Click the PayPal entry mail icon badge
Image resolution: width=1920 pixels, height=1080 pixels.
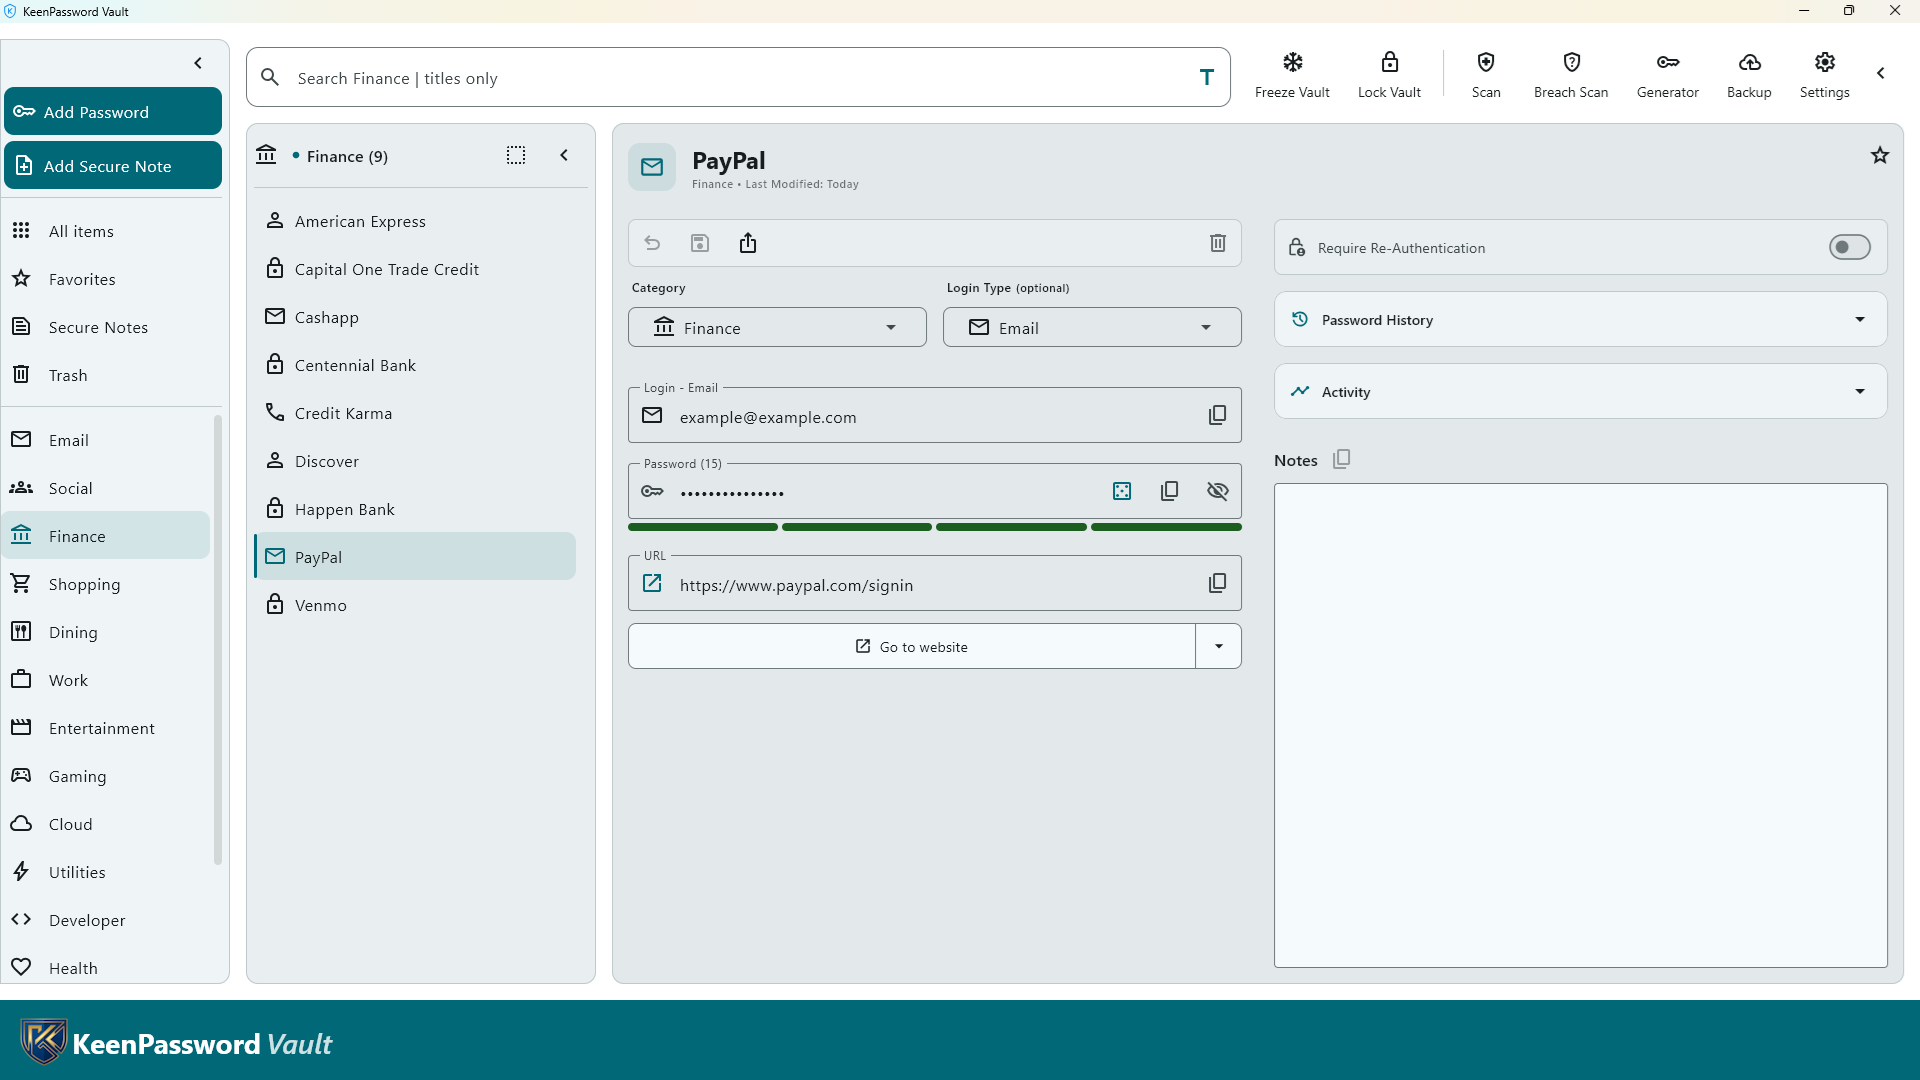[x=652, y=167]
